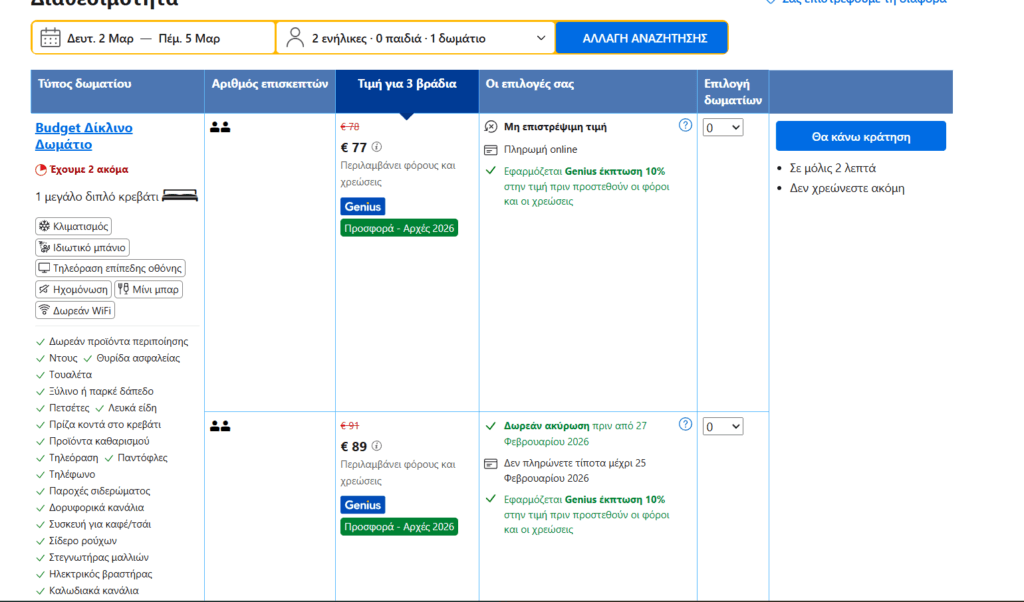Click the guest person icon
1024x602 pixels.
[295, 38]
